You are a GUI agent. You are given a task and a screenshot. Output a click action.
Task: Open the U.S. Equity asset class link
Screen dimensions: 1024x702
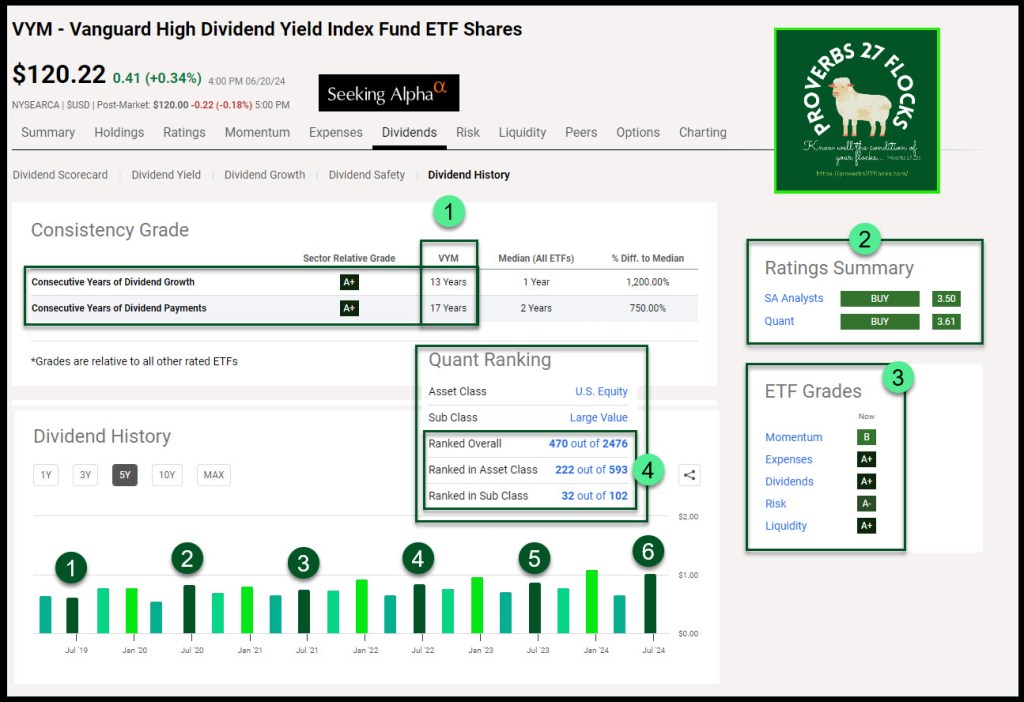tap(603, 392)
